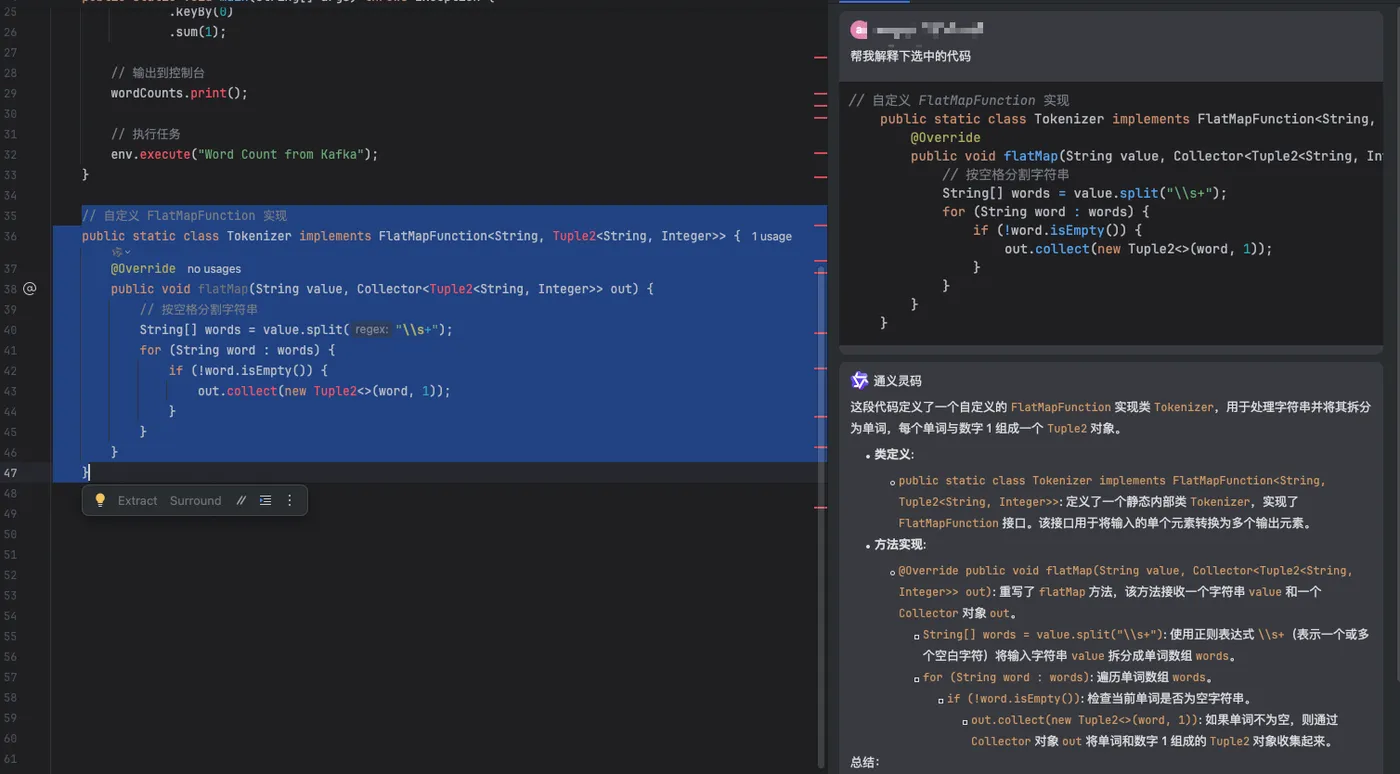Viewport: 1400px width, 774px height.
Task: Click the comment (//) icon in floating toolbar
Action: 241,501
